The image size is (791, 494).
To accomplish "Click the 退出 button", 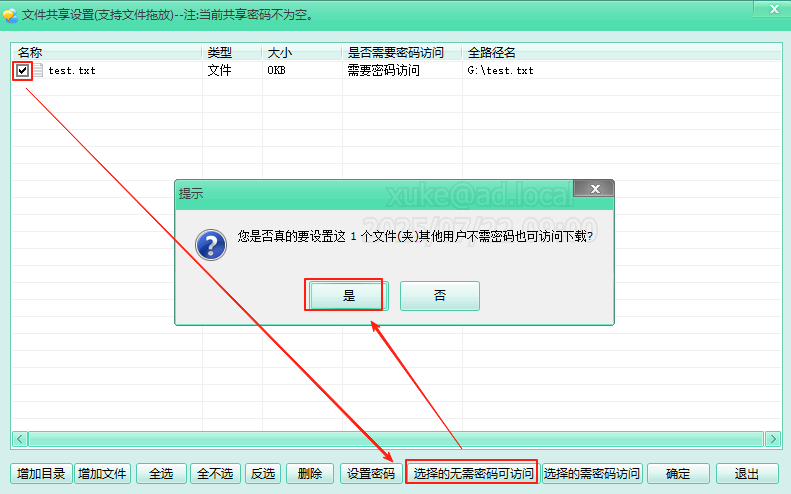I will (x=747, y=474).
